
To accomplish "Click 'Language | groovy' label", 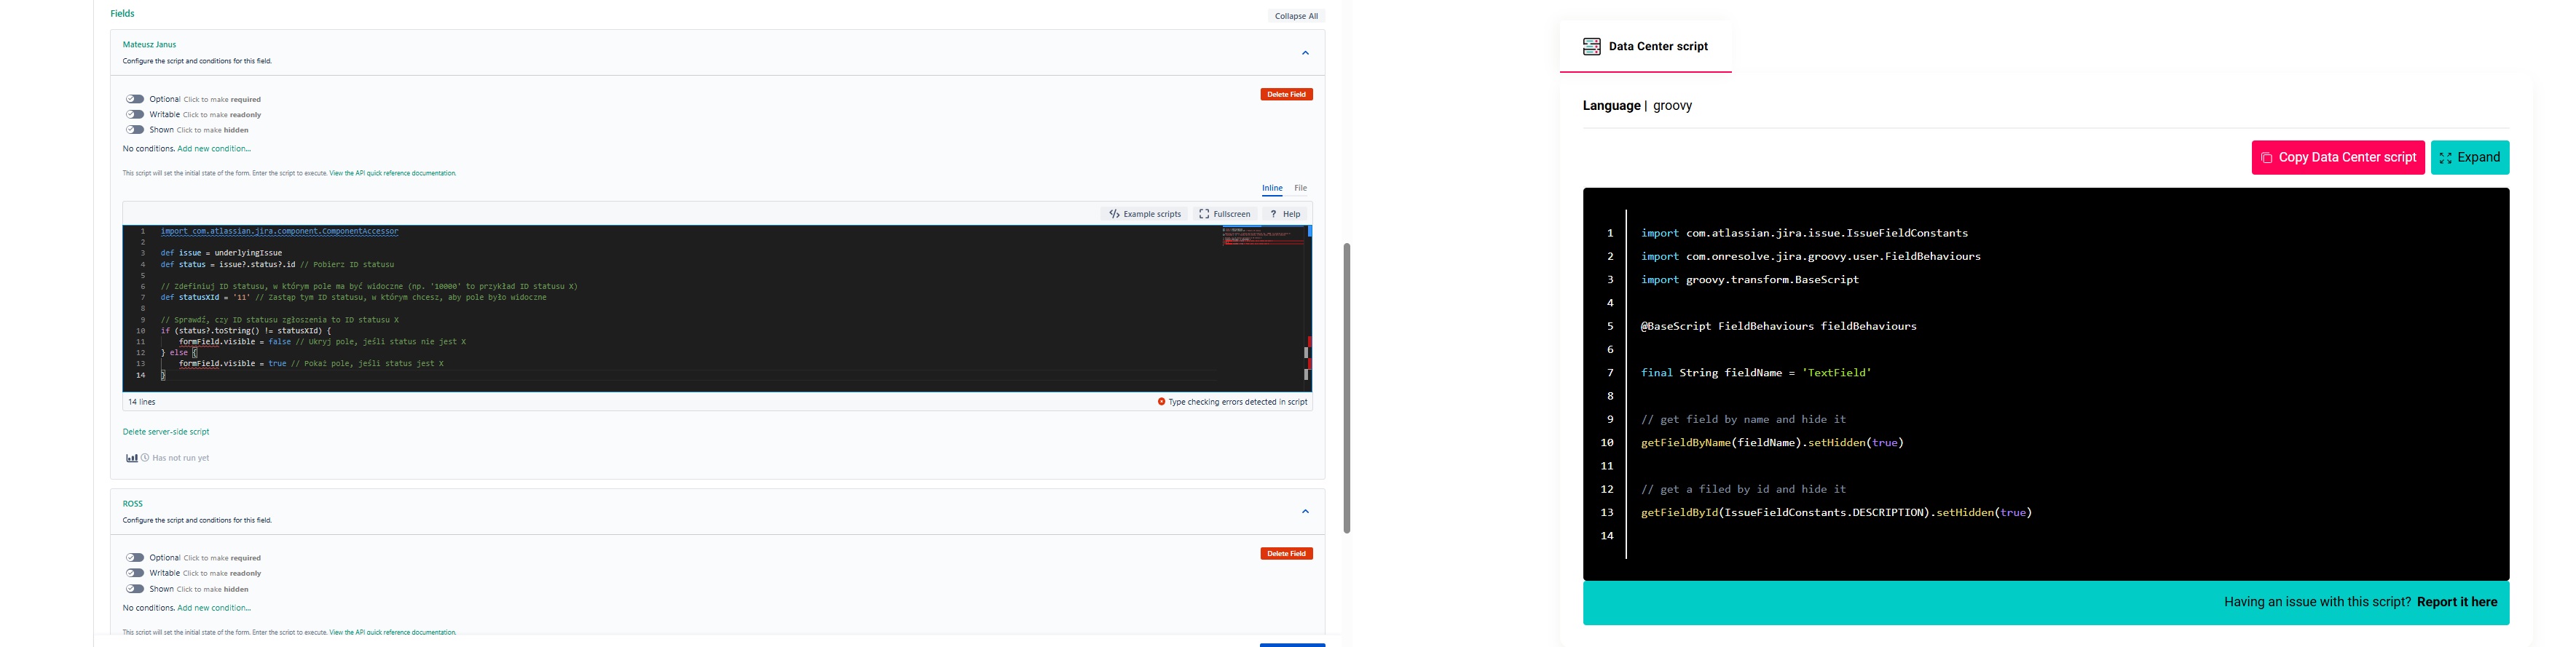I will tap(1637, 106).
